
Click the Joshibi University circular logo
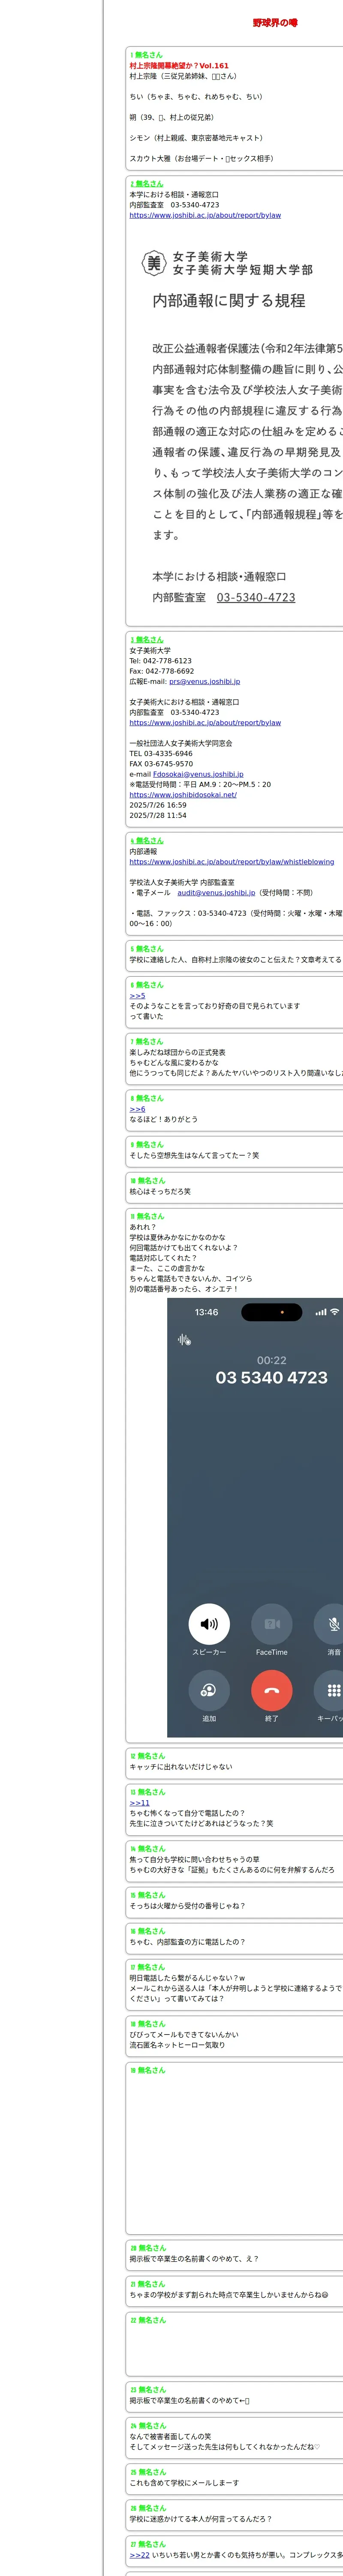click(154, 263)
